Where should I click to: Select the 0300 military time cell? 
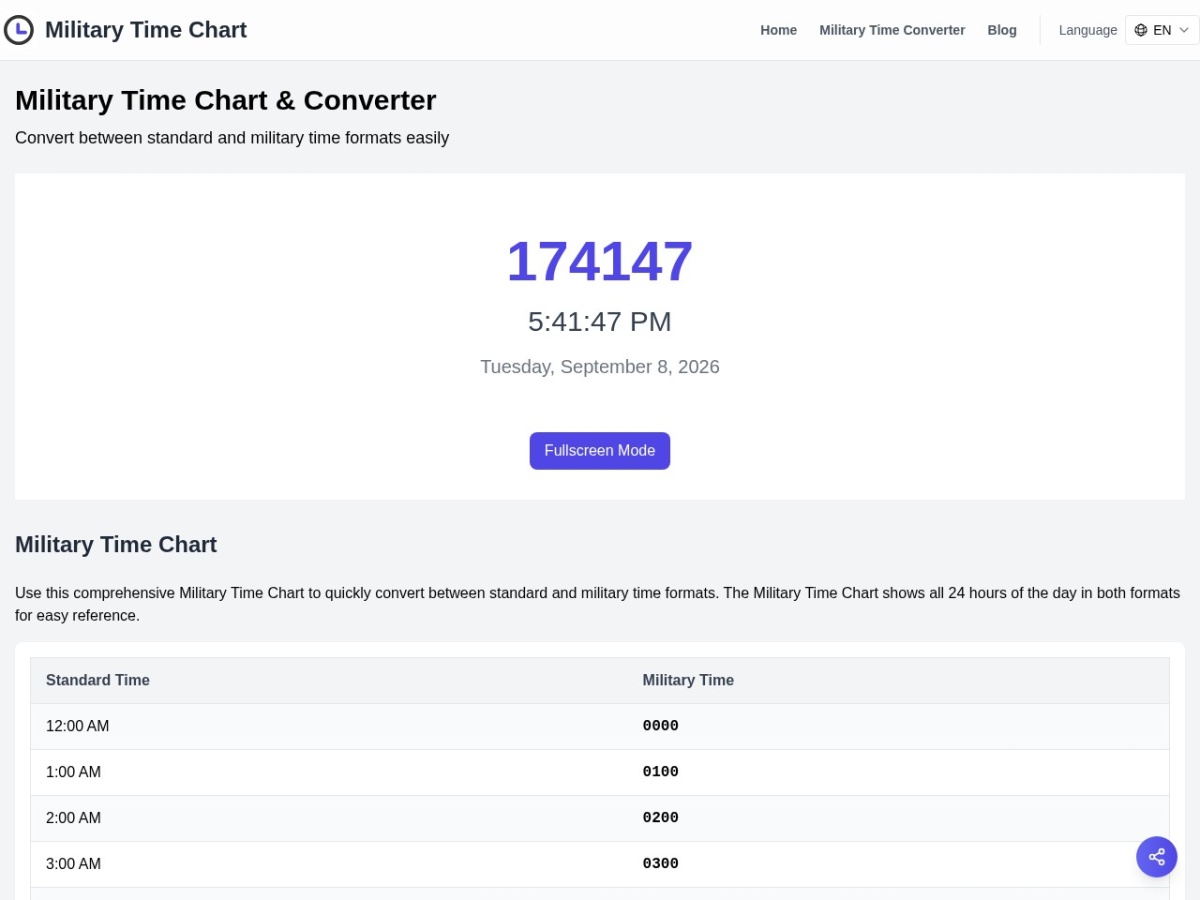pyautogui.click(x=898, y=864)
